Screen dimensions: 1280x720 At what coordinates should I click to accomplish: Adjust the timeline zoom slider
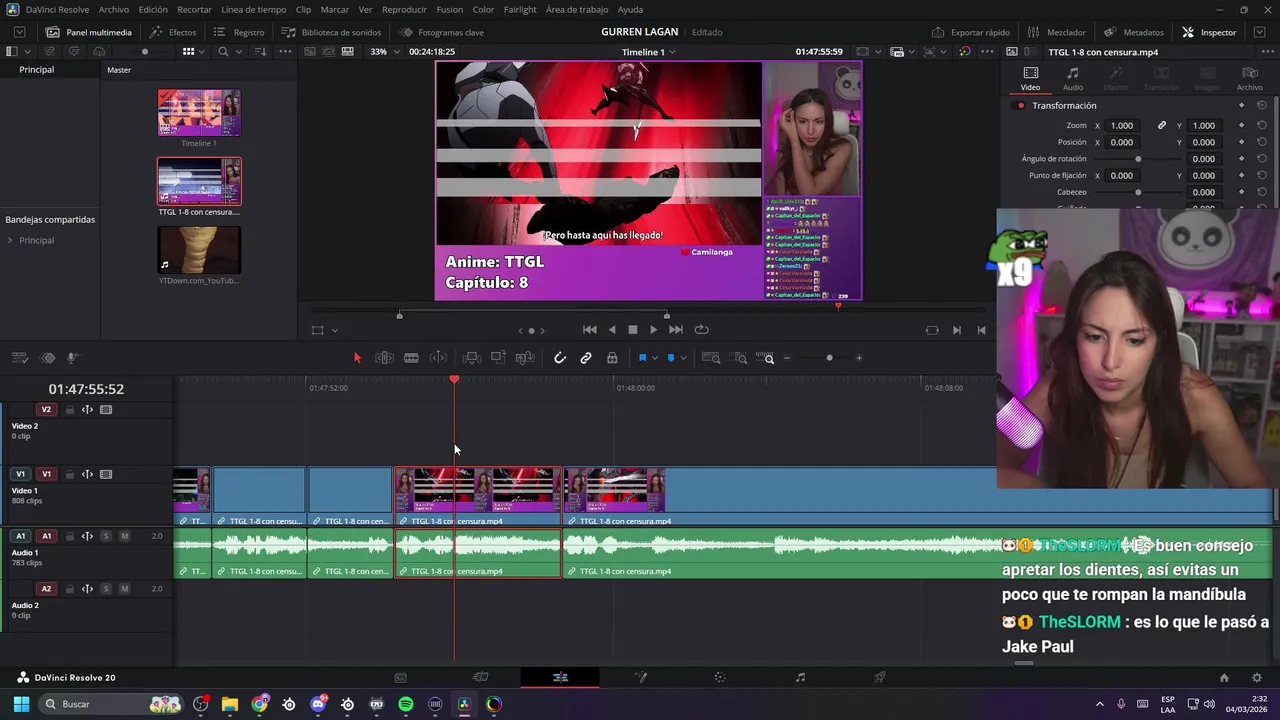[829, 358]
